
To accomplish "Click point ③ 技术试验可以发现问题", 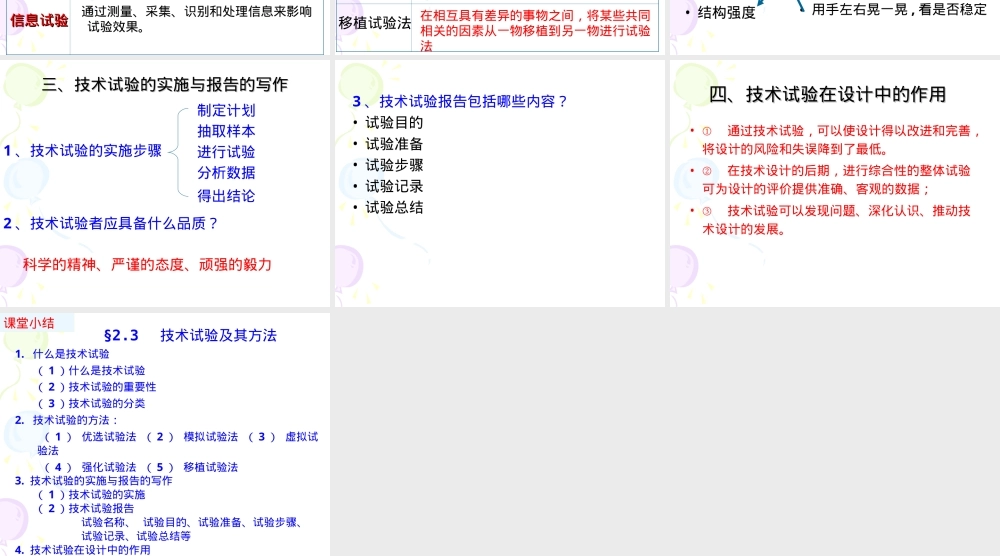I will (x=836, y=219).
